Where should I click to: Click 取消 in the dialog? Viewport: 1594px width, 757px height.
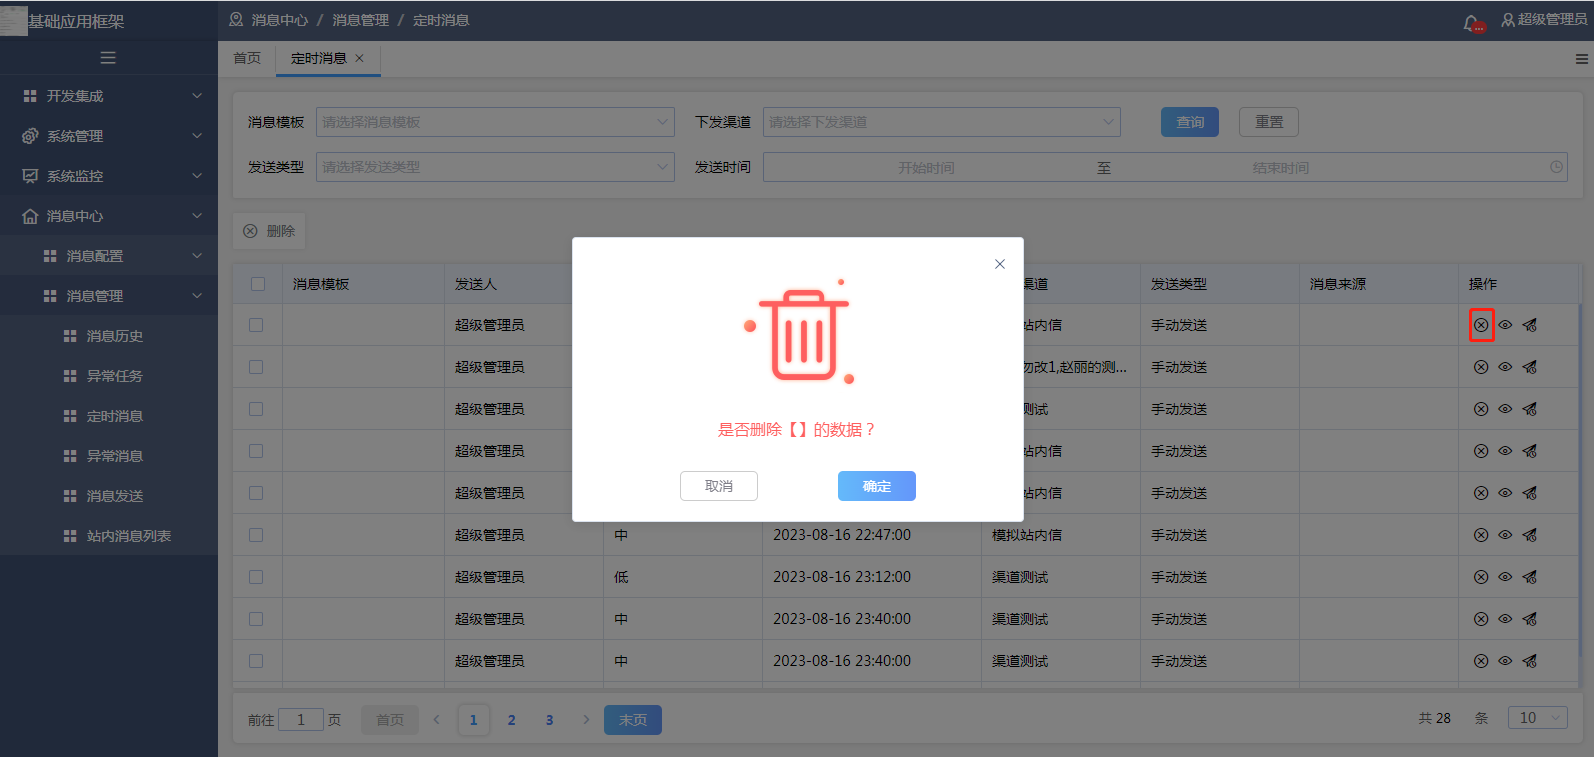719,486
